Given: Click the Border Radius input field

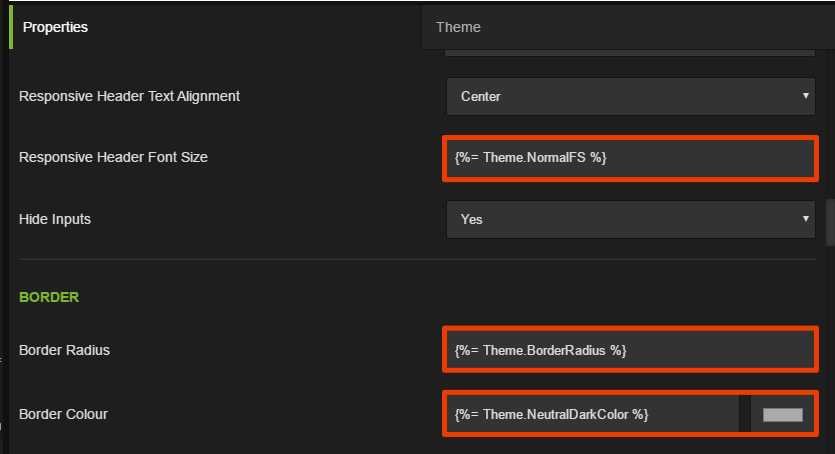Looking at the screenshot, I should coord(630,350).
